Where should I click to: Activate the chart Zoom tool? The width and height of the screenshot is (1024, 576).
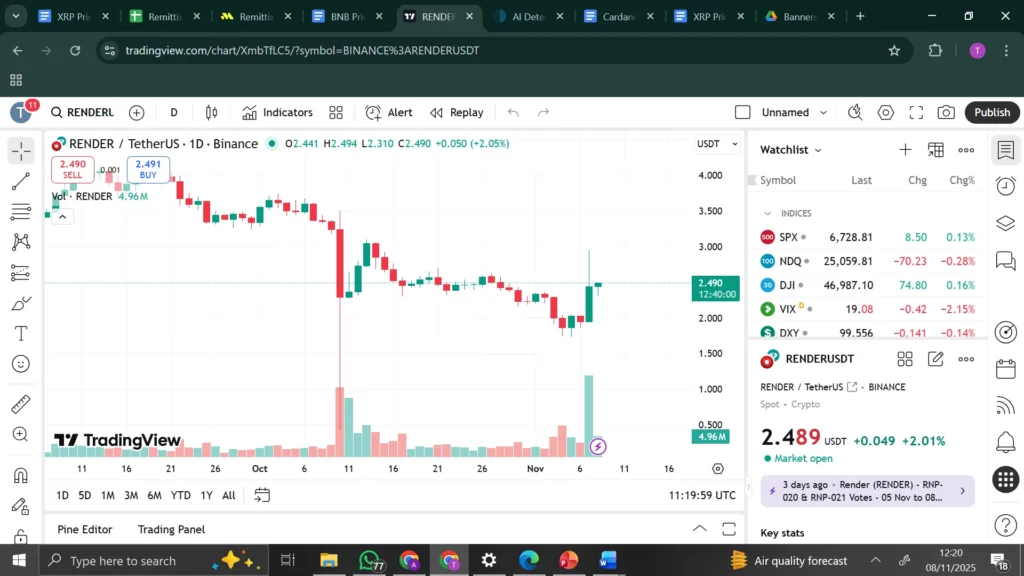(x=21, y=434)
